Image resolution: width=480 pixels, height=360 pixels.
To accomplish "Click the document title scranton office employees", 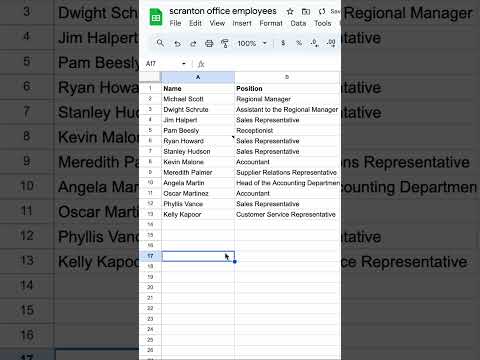I will point(223,11).
